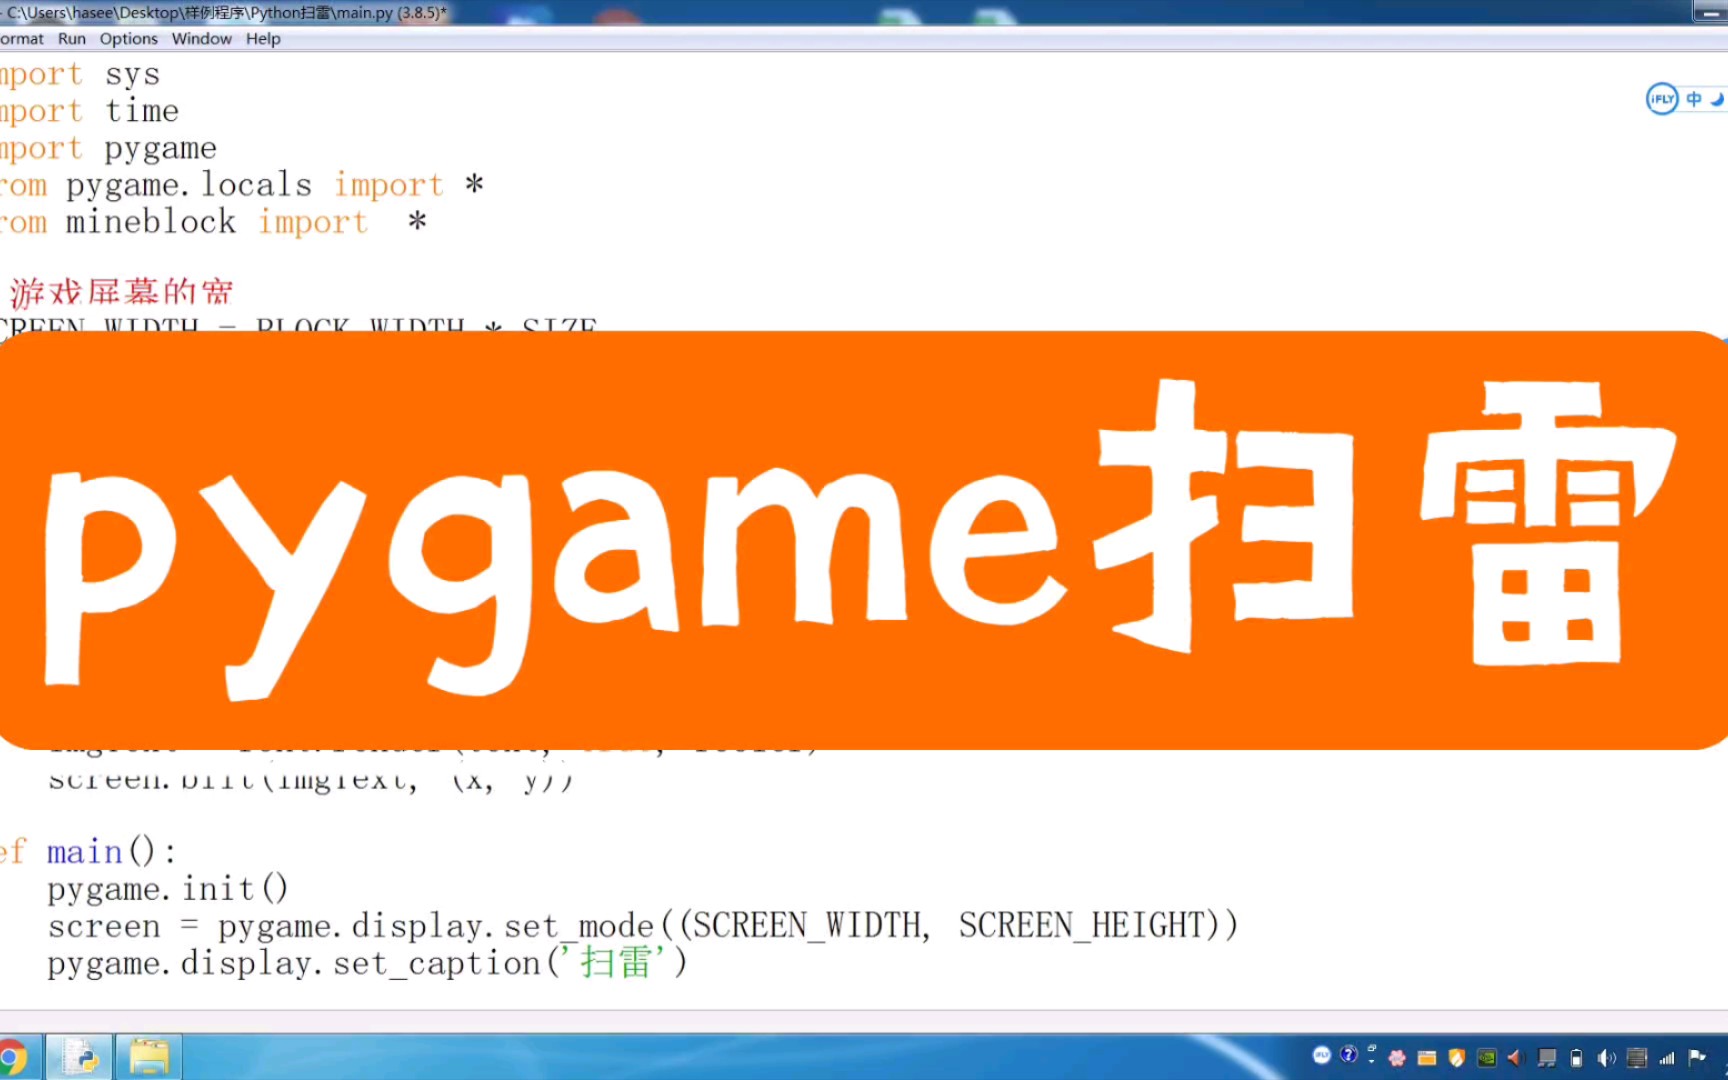Open the Options menu
This screenshot has width=1728, height=1080.
click(128, 38)
